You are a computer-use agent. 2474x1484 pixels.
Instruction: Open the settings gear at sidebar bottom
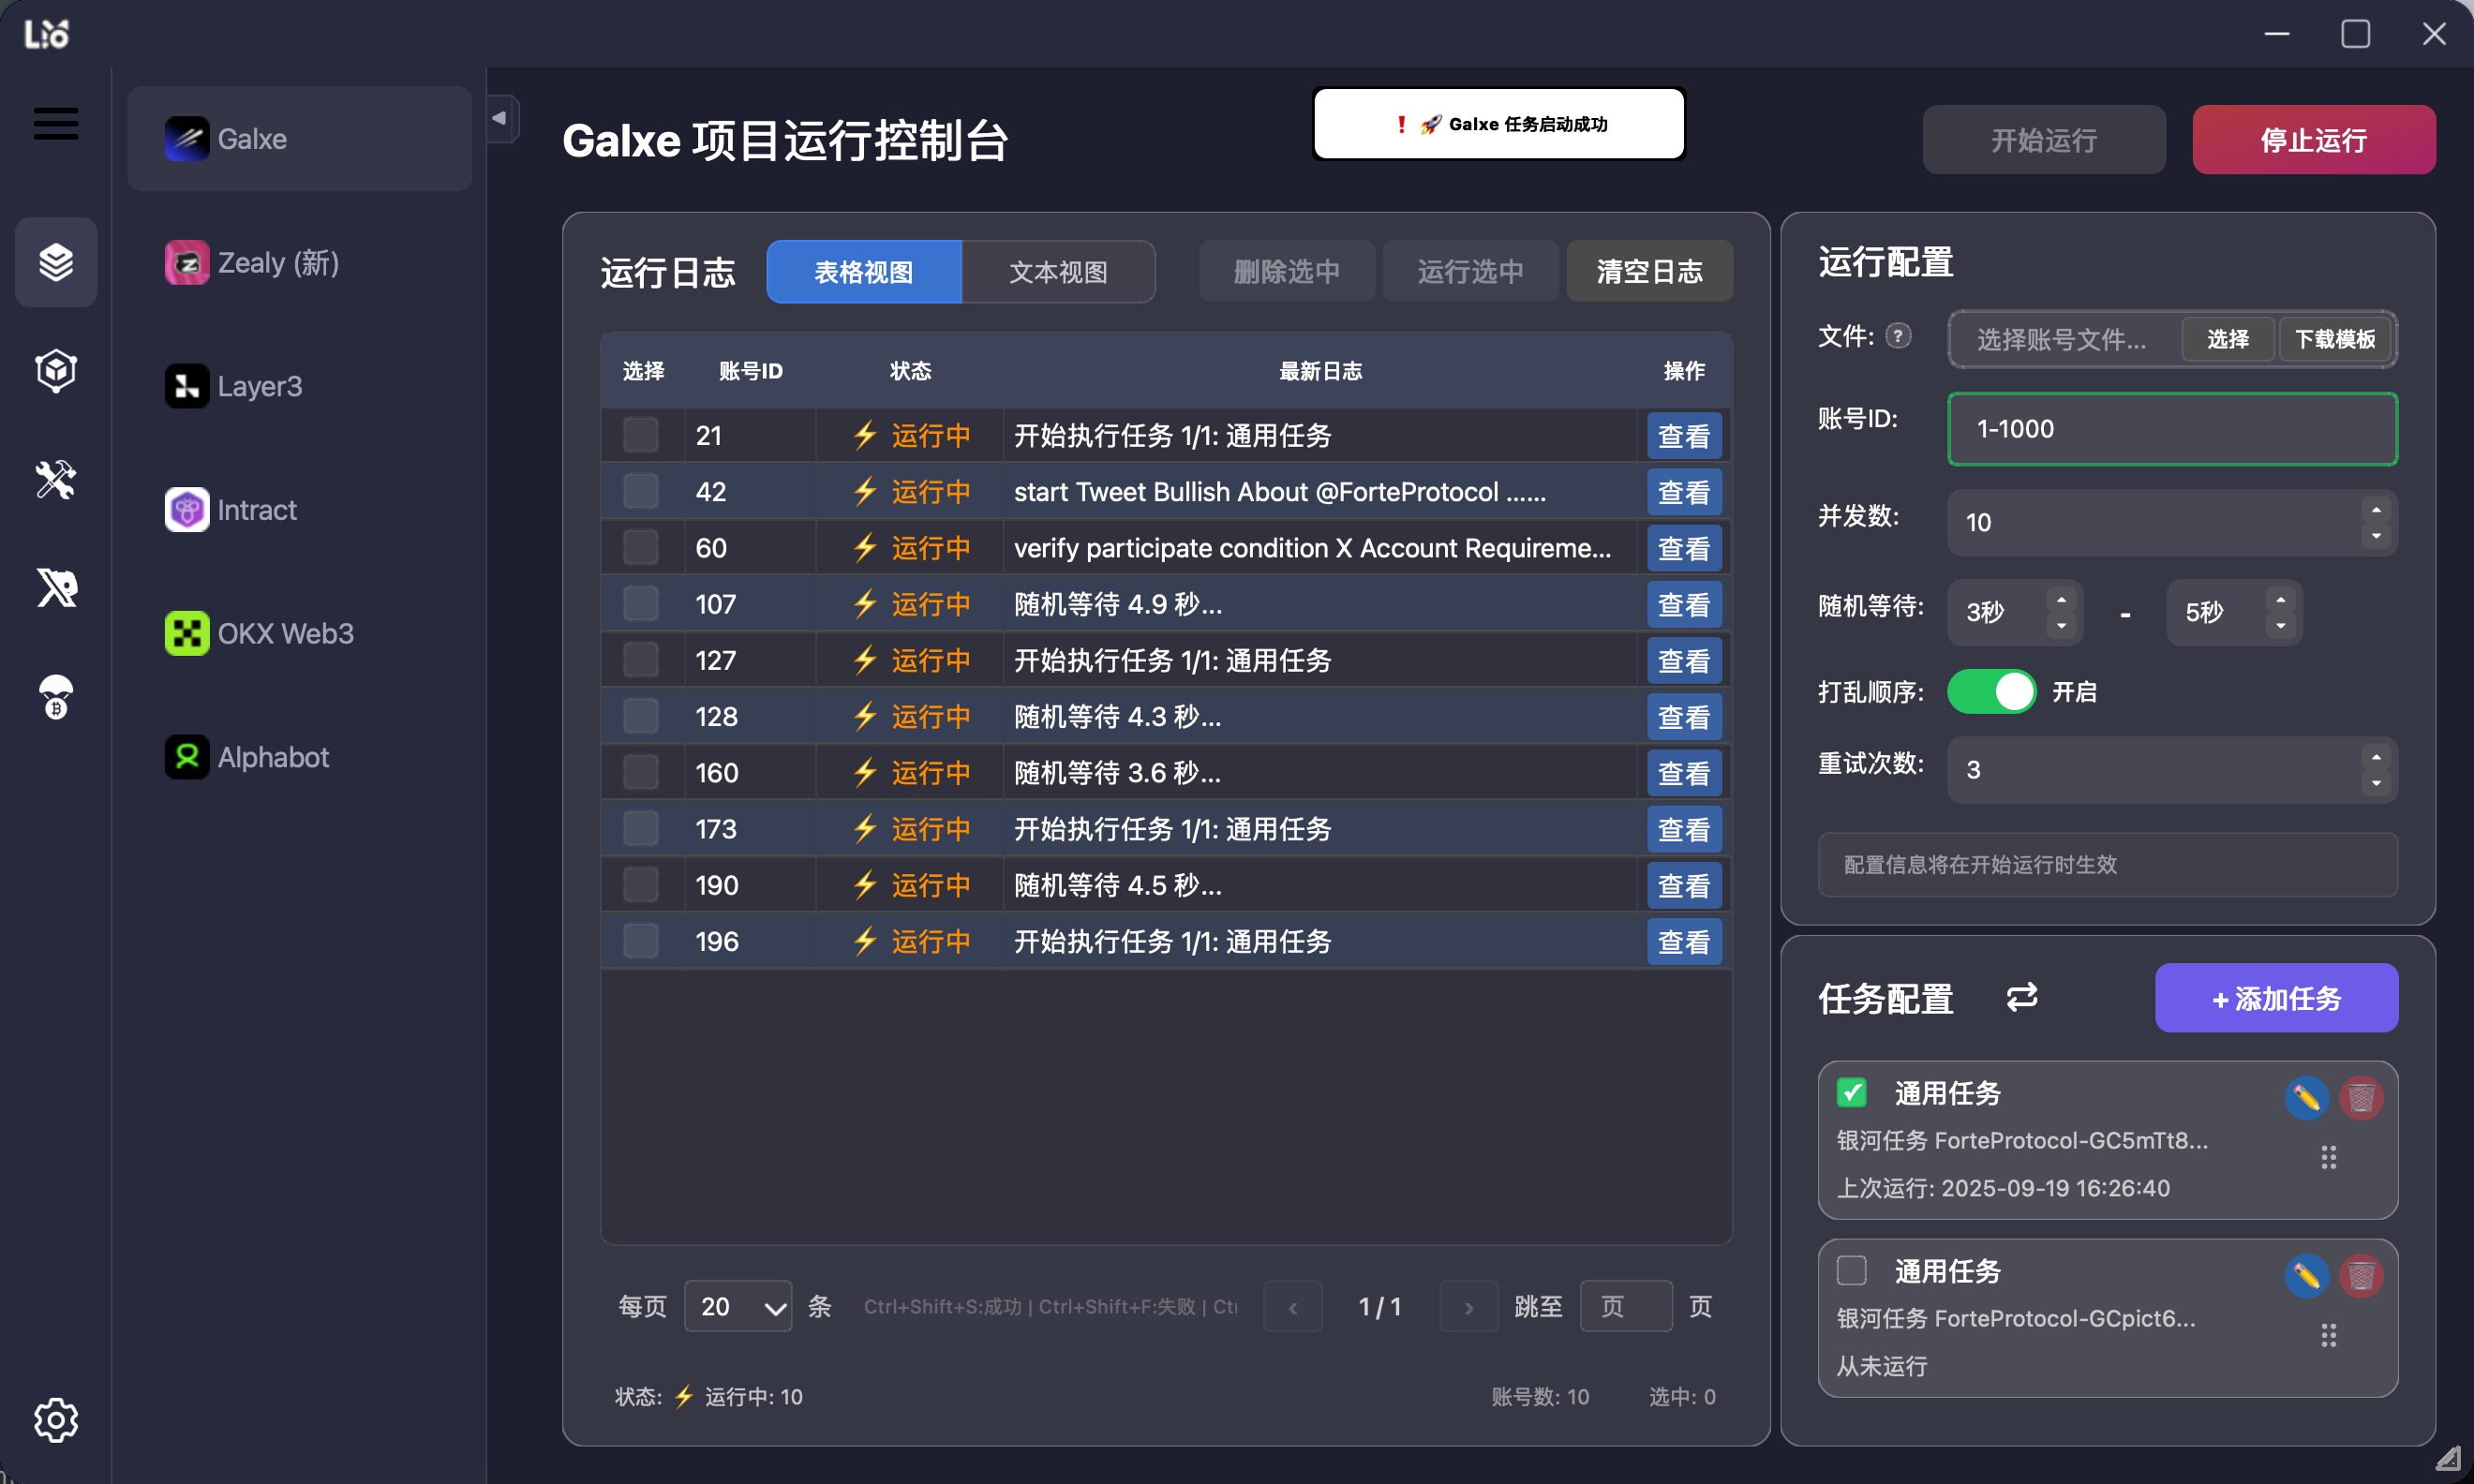pyautogui.click(x=55, y=1419)
